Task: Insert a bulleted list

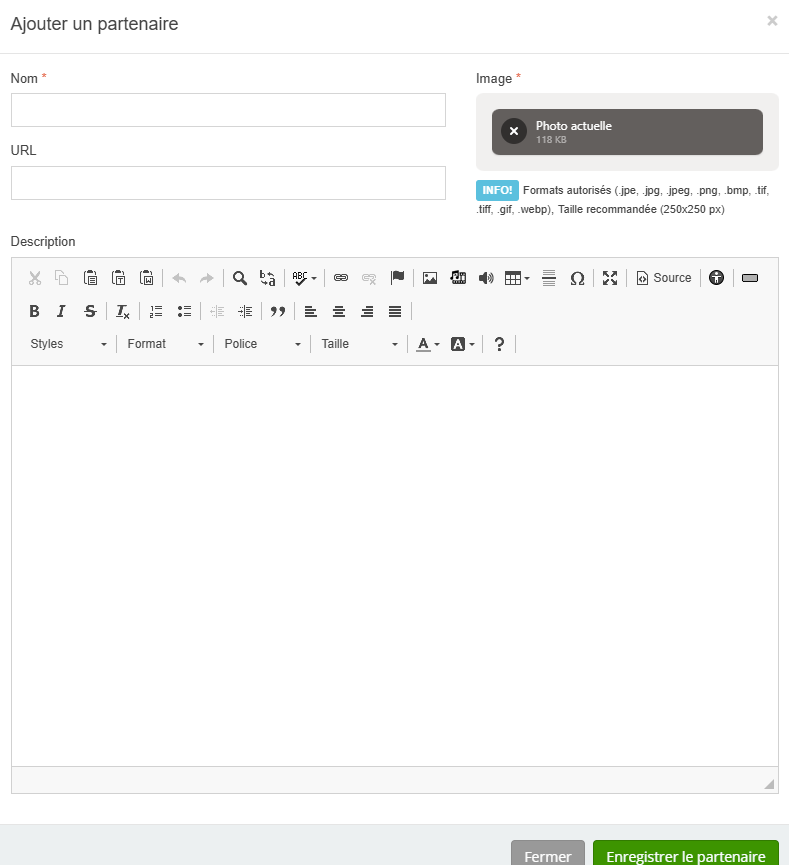Action: (x=184, y=311)
